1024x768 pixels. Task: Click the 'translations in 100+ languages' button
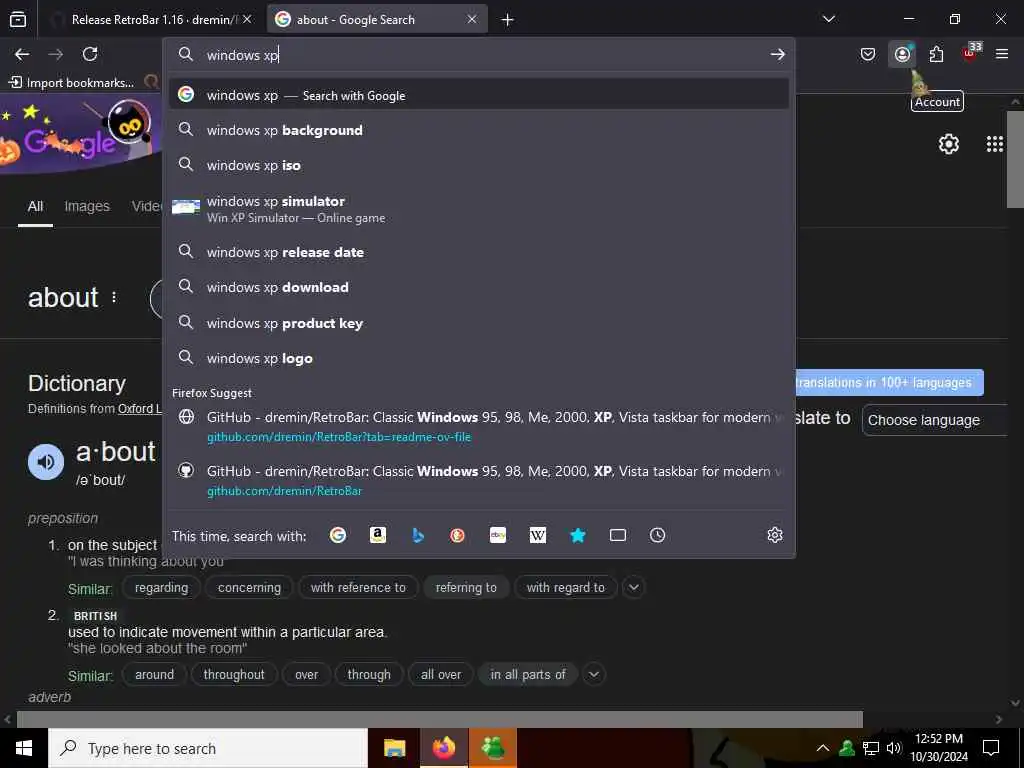click(889, 383)
